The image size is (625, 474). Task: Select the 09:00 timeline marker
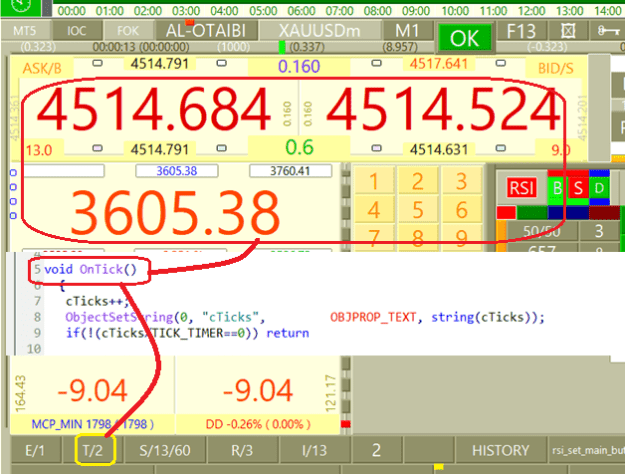416,11
